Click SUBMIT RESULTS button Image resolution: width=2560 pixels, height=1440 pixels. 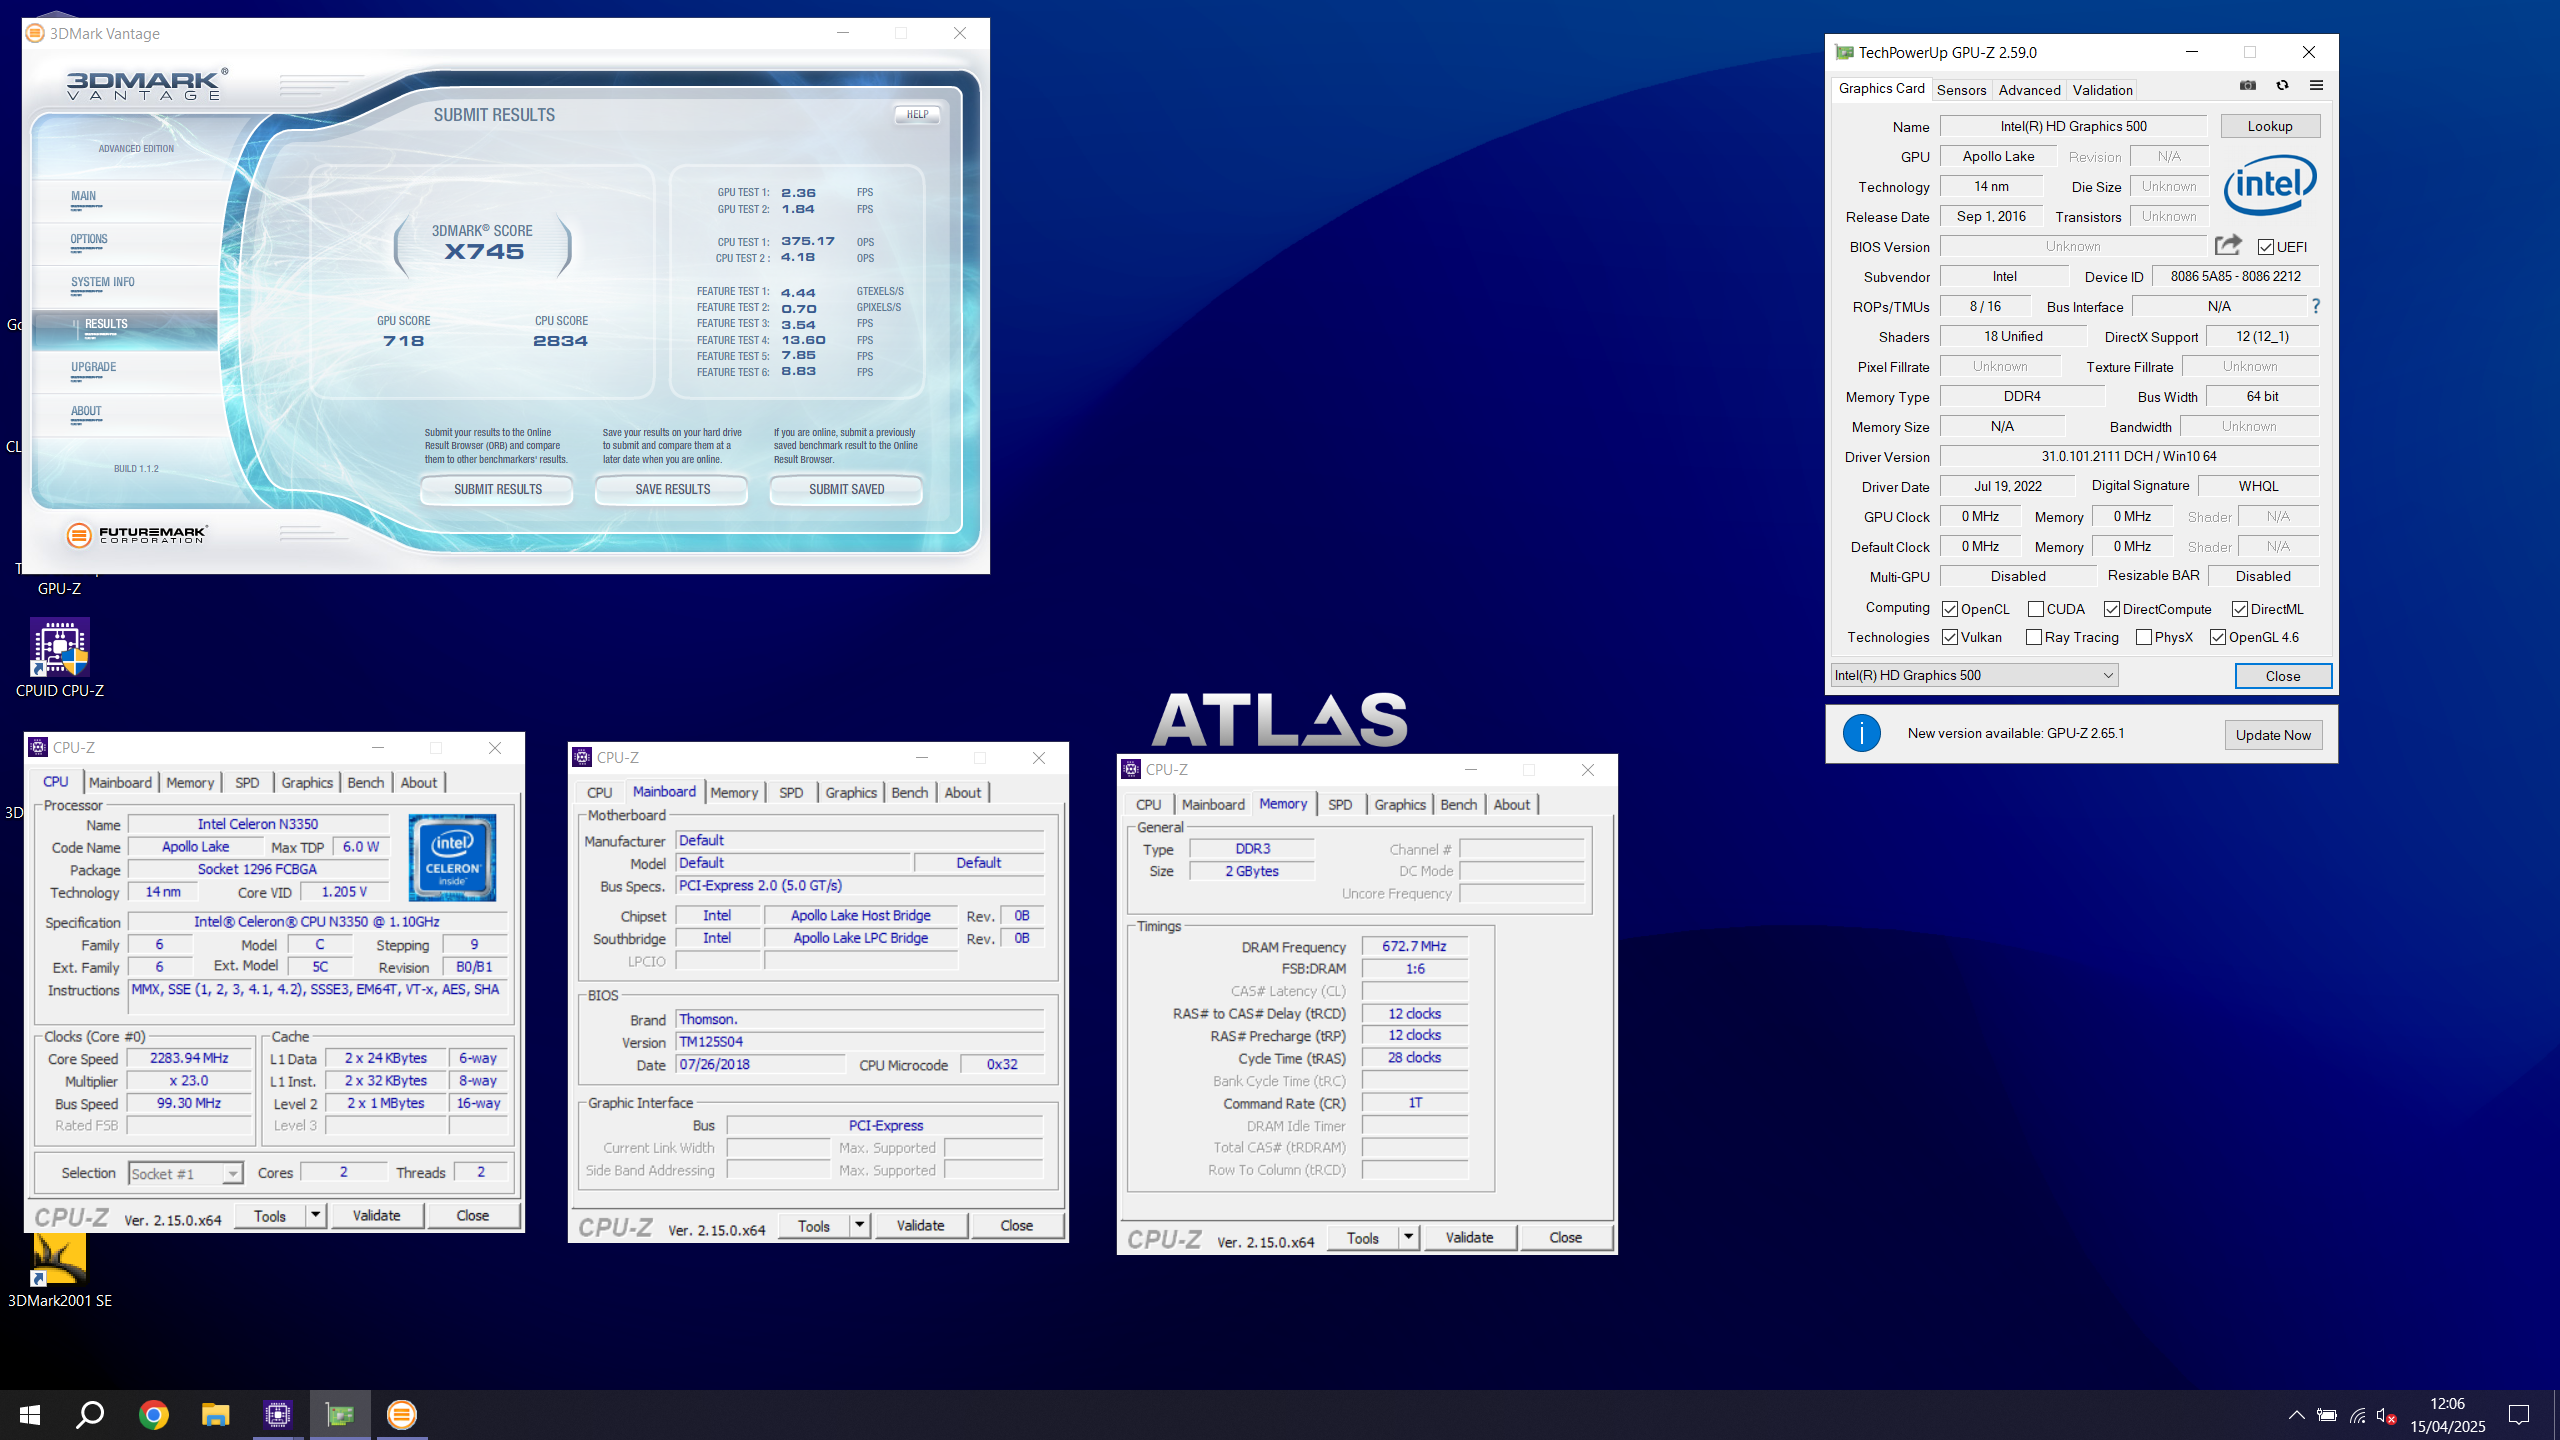pyautogui.click(x=498, y=489)
